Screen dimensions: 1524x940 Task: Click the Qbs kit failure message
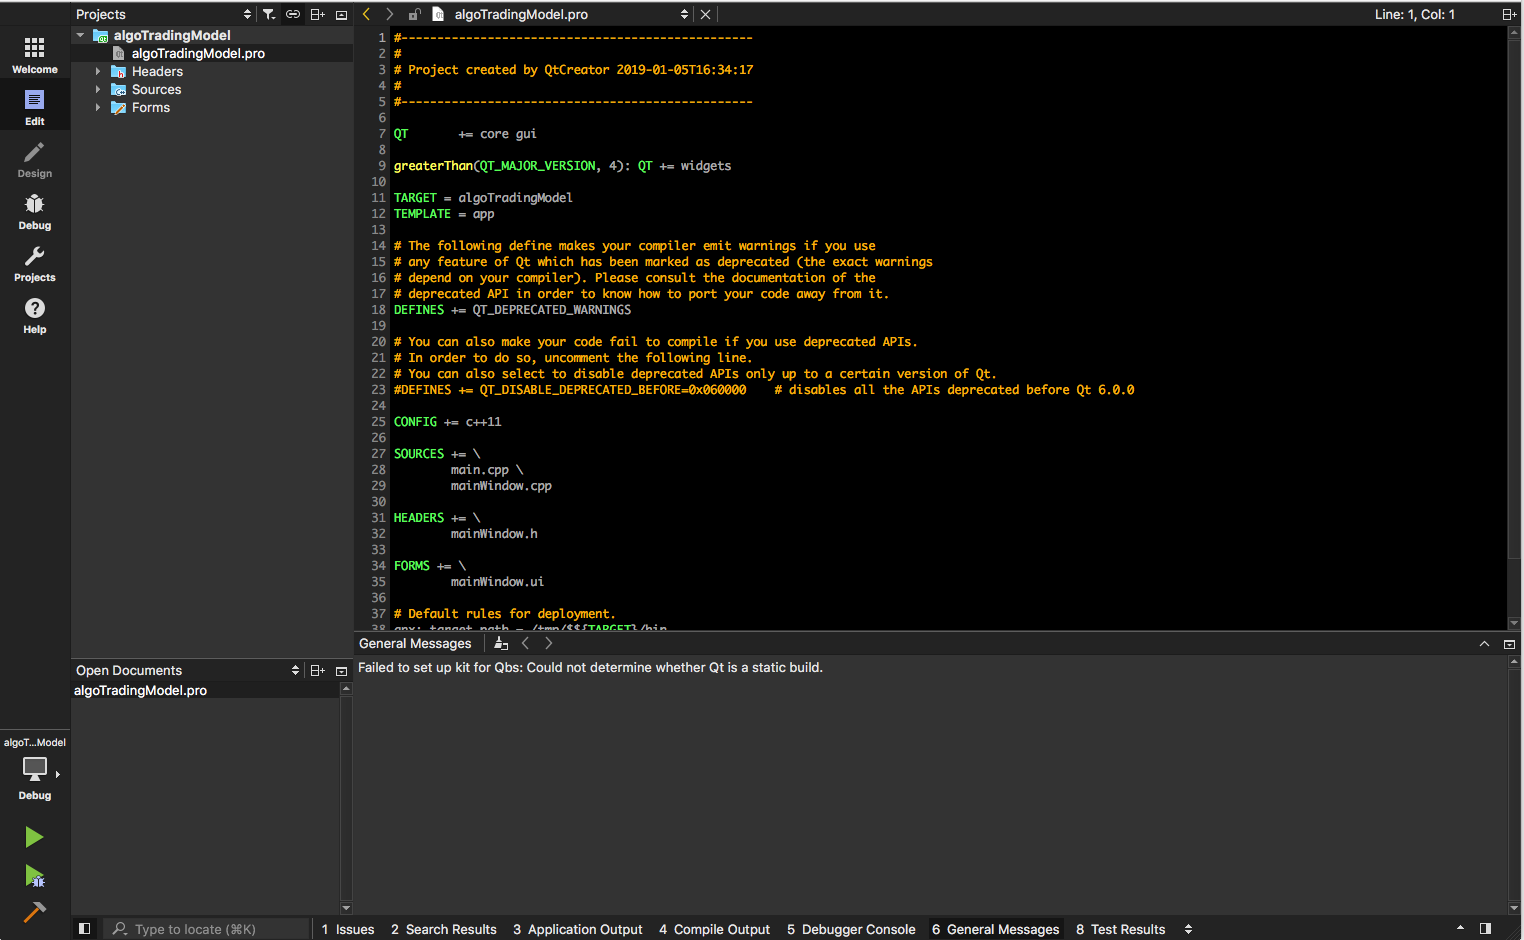[590, 667]
